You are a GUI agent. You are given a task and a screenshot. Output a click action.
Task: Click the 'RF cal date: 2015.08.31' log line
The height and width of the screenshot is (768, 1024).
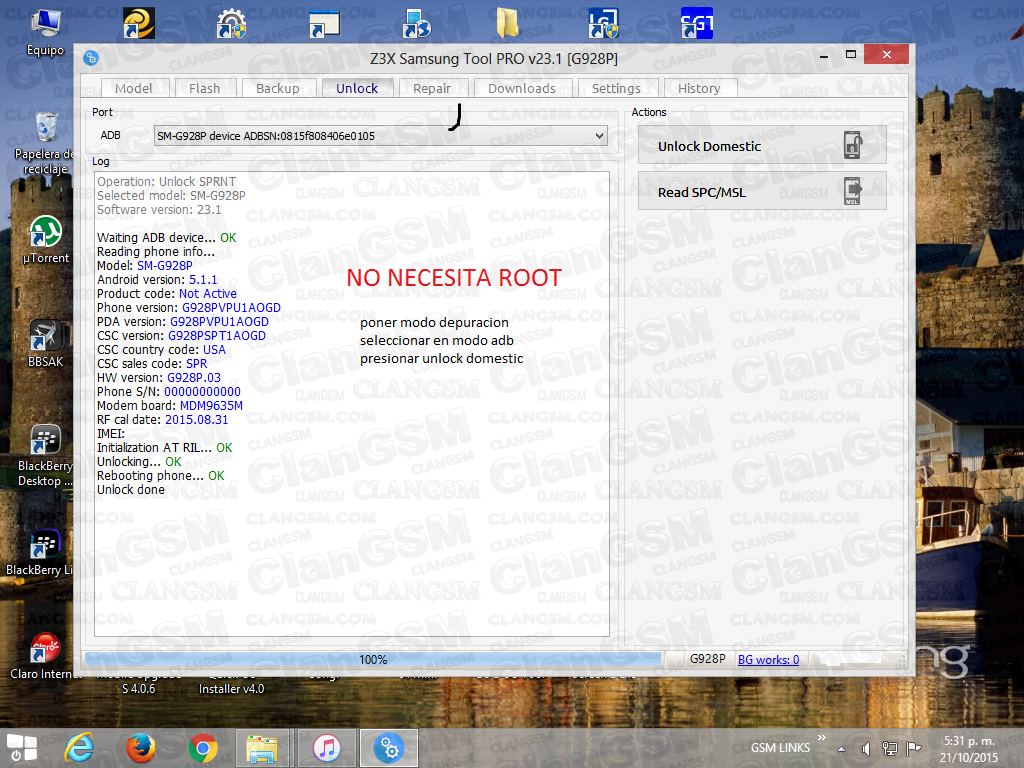163,419
